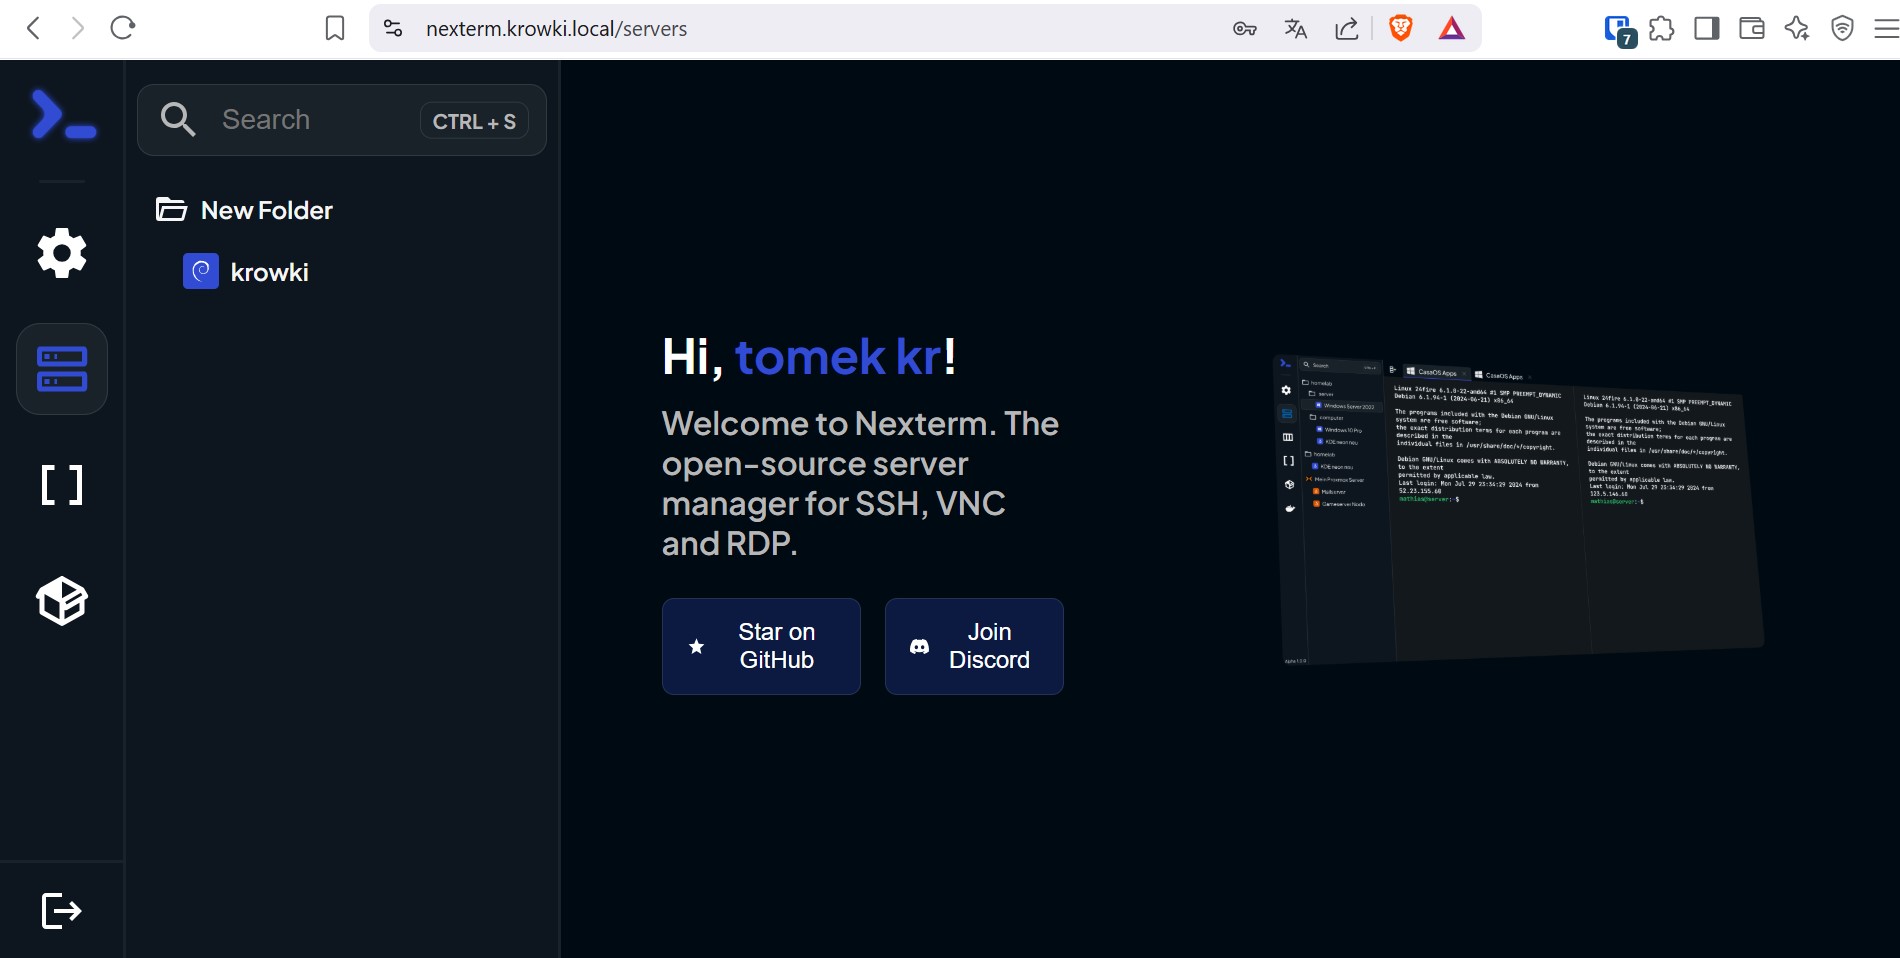This screenshot has height=958, width=1900.
Task: Open extension icon with 7 badge
Action: (x=1619, y=31)
